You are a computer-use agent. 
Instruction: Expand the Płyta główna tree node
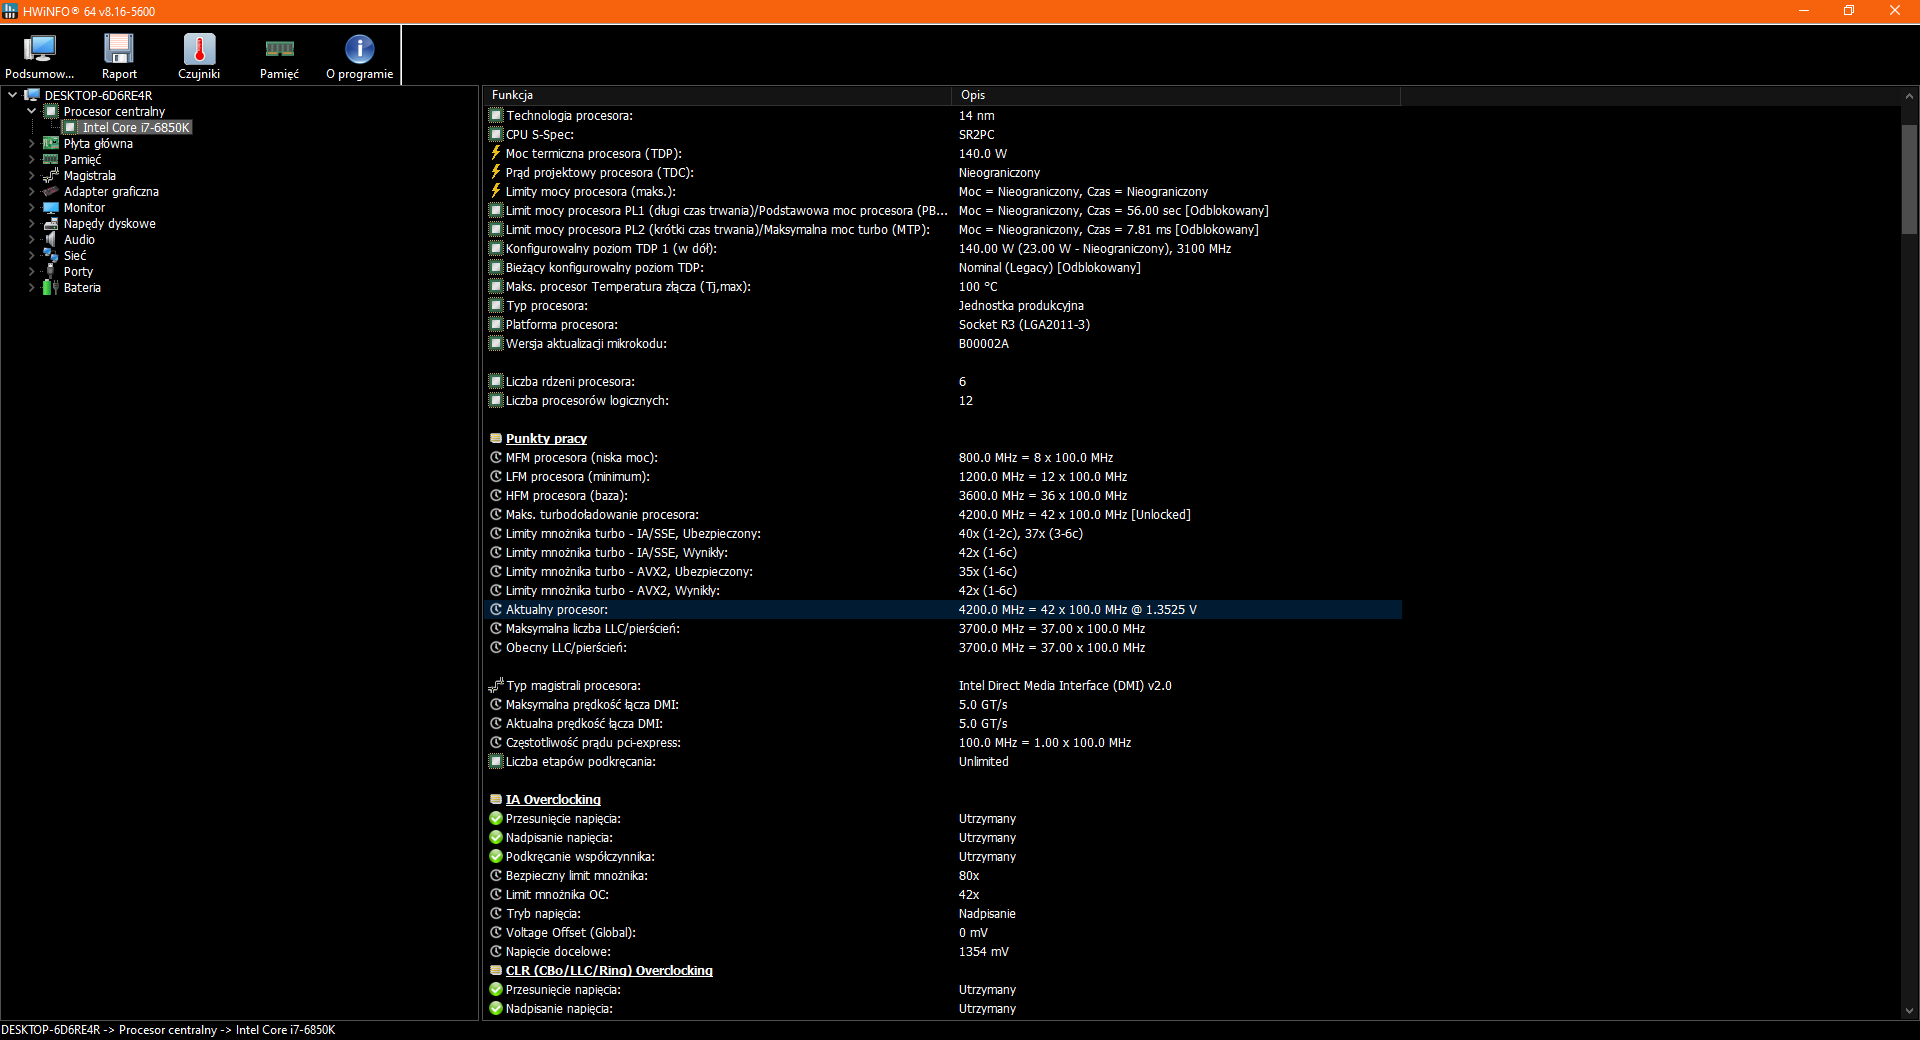coord(31,144)
